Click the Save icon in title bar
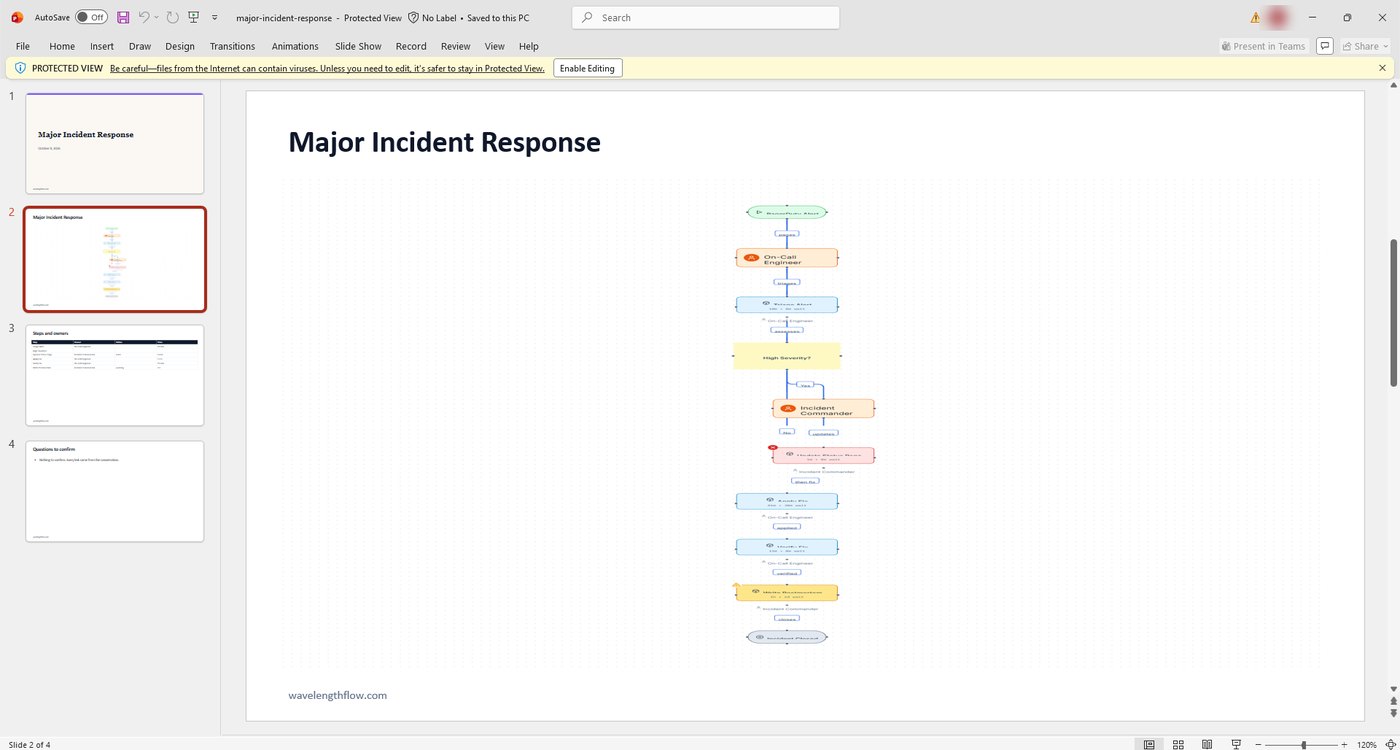This screenshot has height=750, width=1400. tap(123, 17)
